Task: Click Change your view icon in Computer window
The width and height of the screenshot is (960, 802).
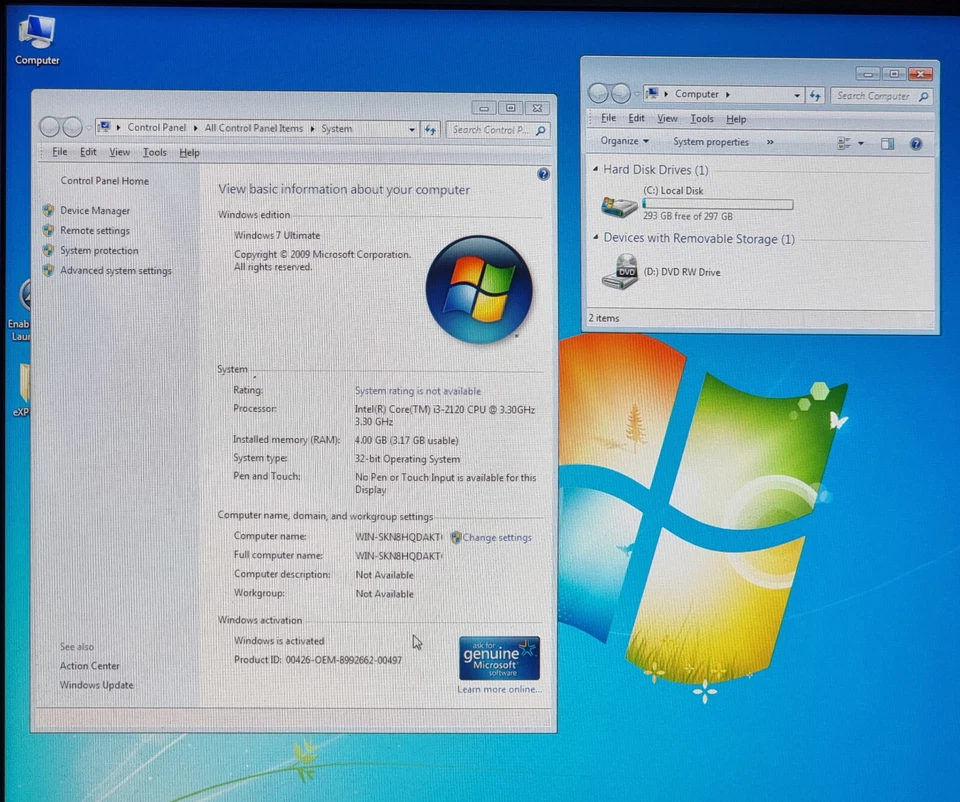Action: pos(844,143)
